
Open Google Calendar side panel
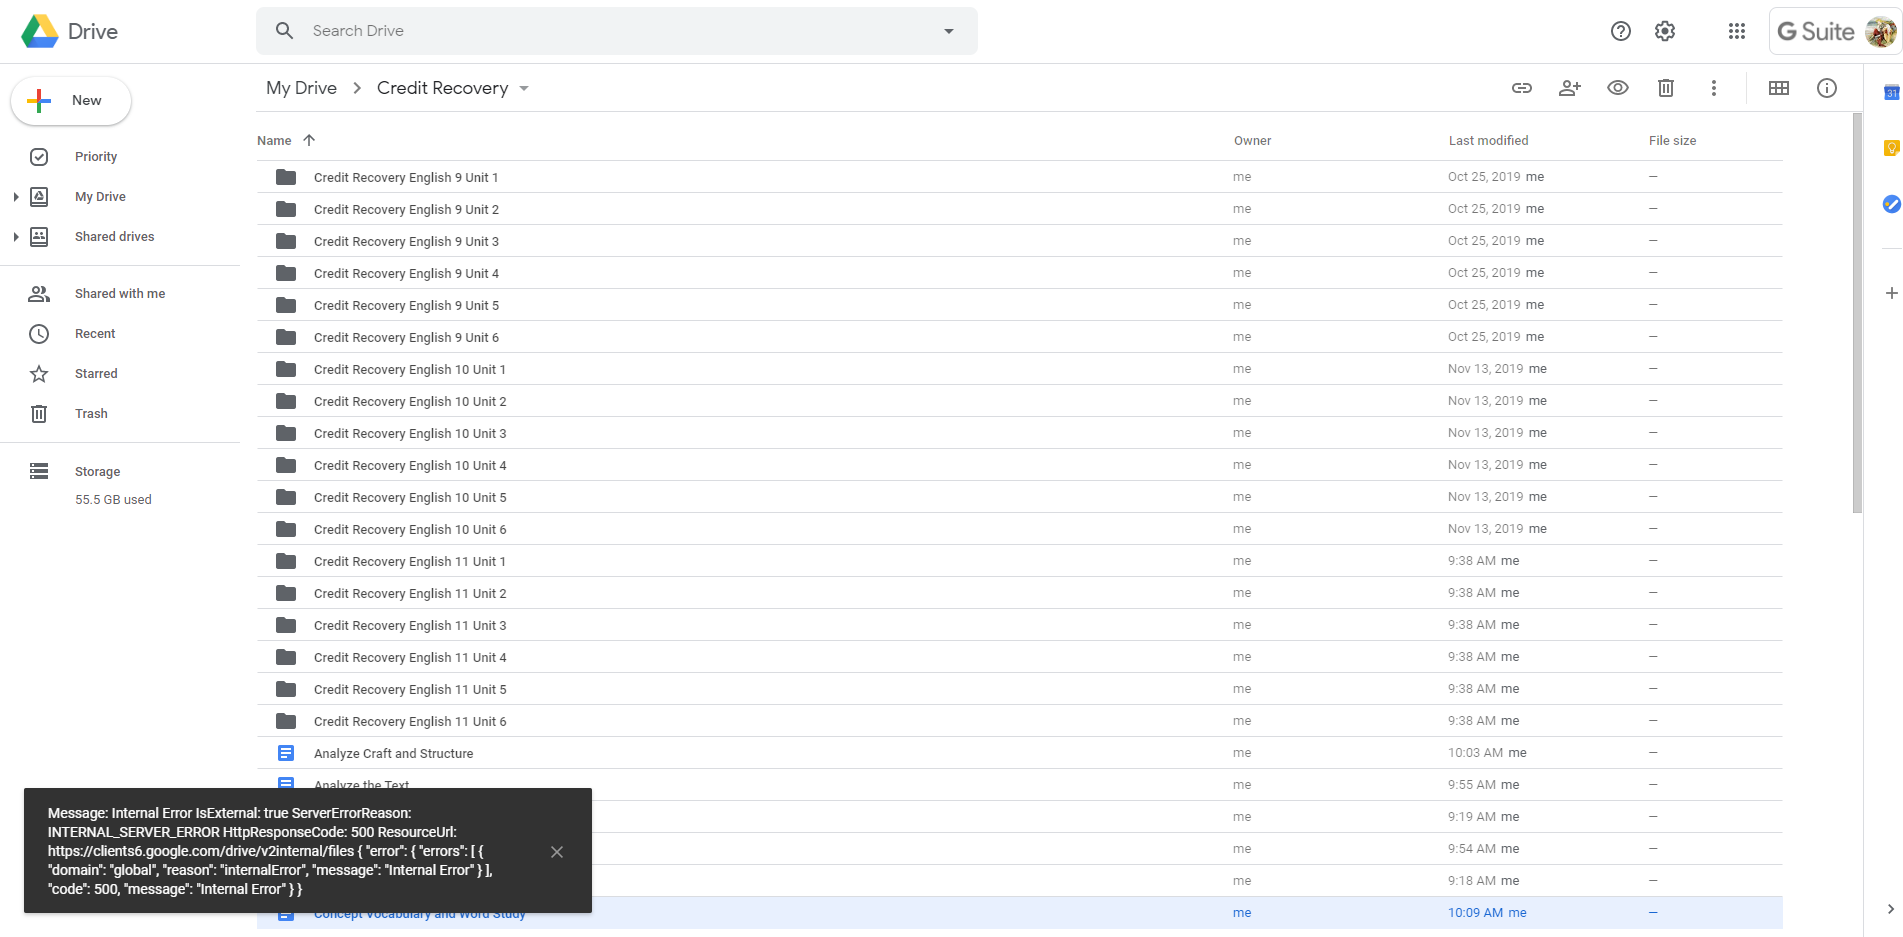pos(1891,93)
